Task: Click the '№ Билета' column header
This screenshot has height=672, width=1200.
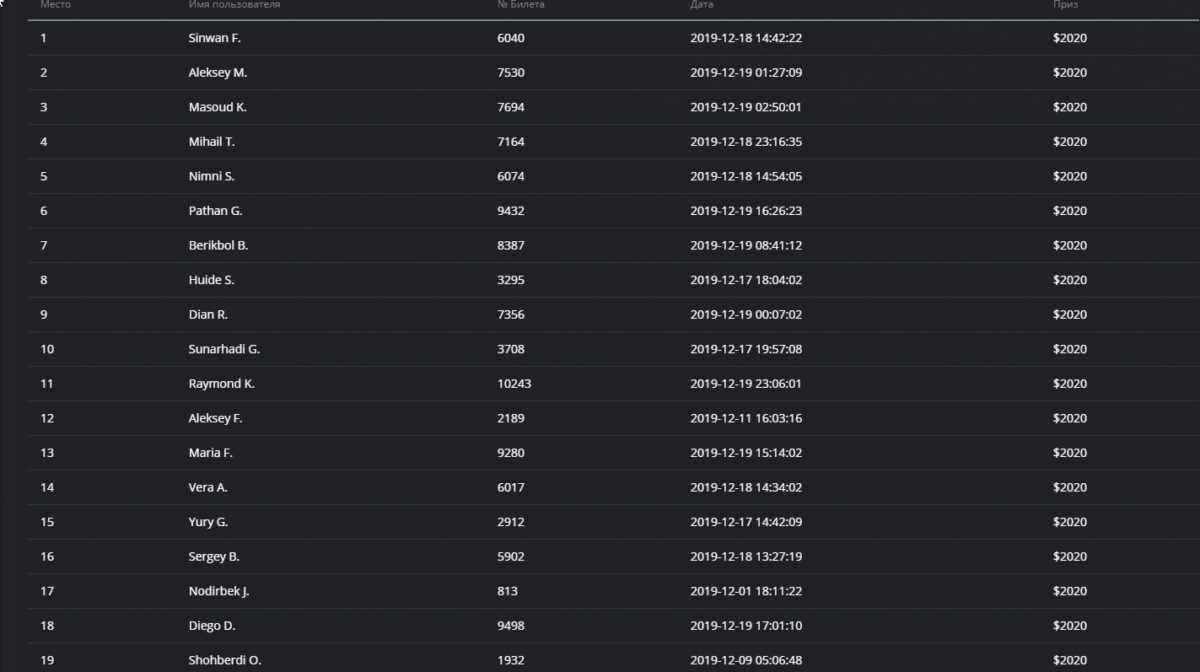Action: 520,5
